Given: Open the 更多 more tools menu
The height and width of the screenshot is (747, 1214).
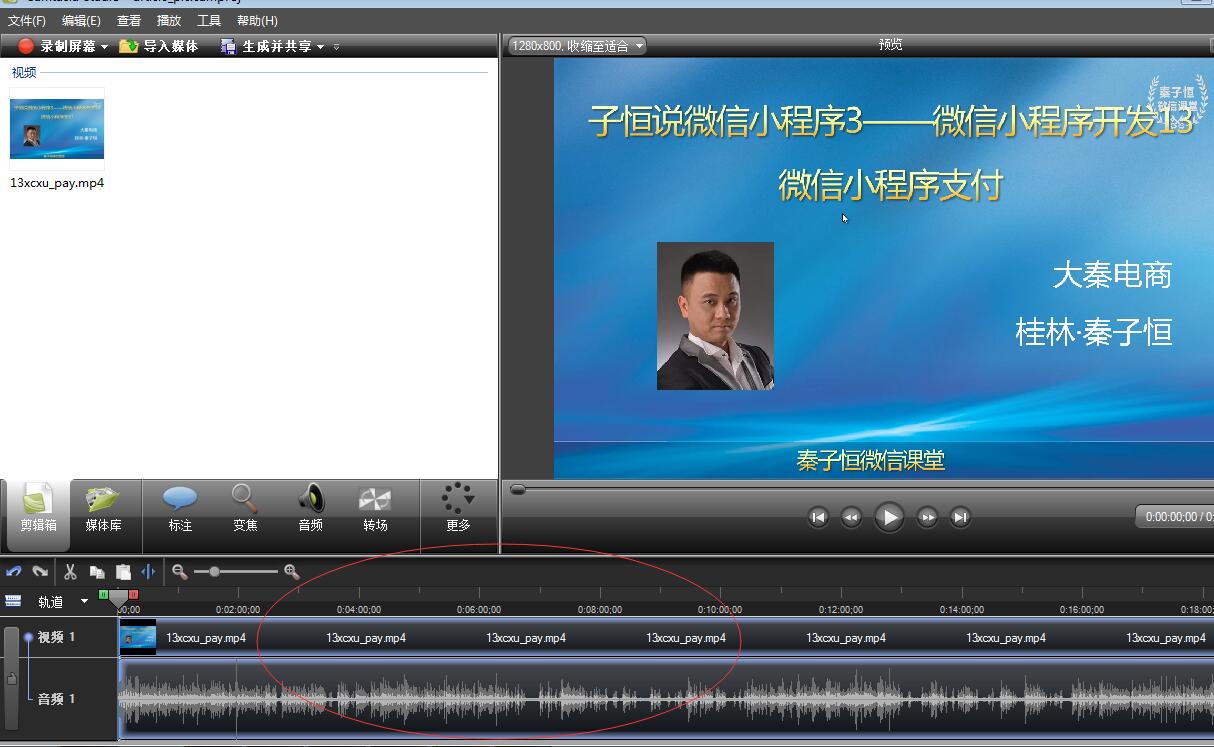Looking at the screenshot, I should coord(458,509).
